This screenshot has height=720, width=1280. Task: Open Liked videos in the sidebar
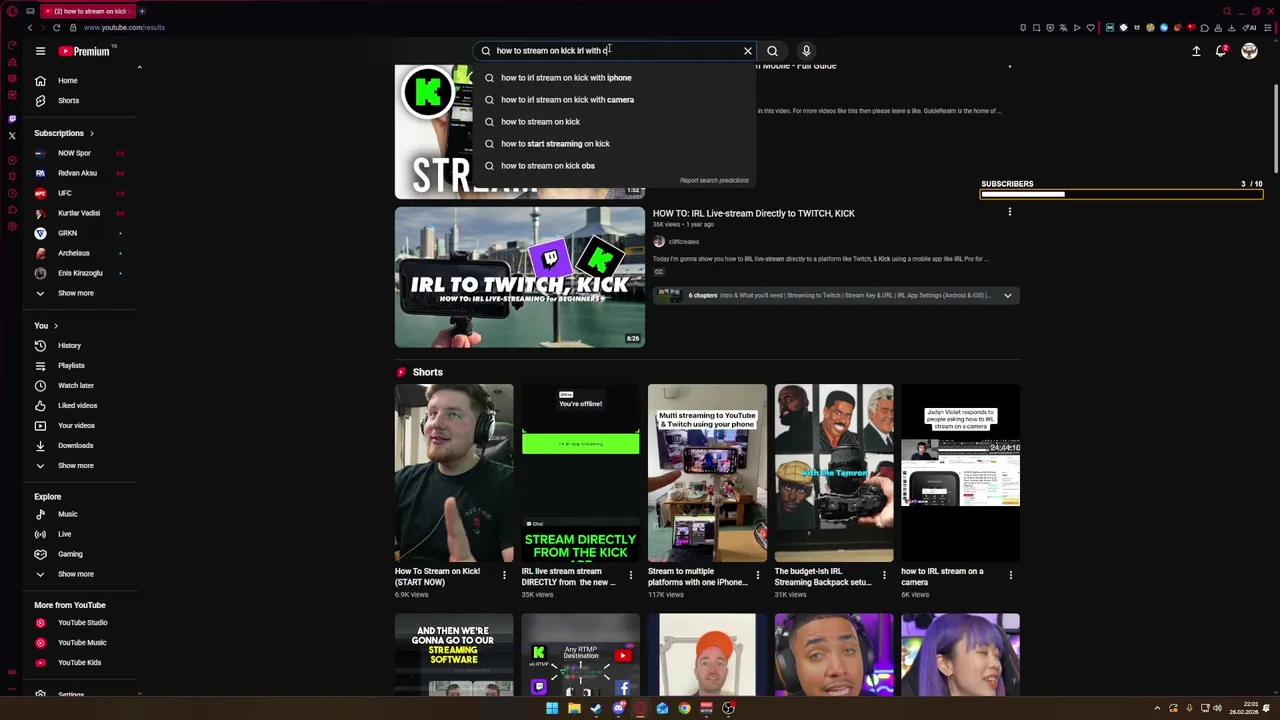point(77,405)
